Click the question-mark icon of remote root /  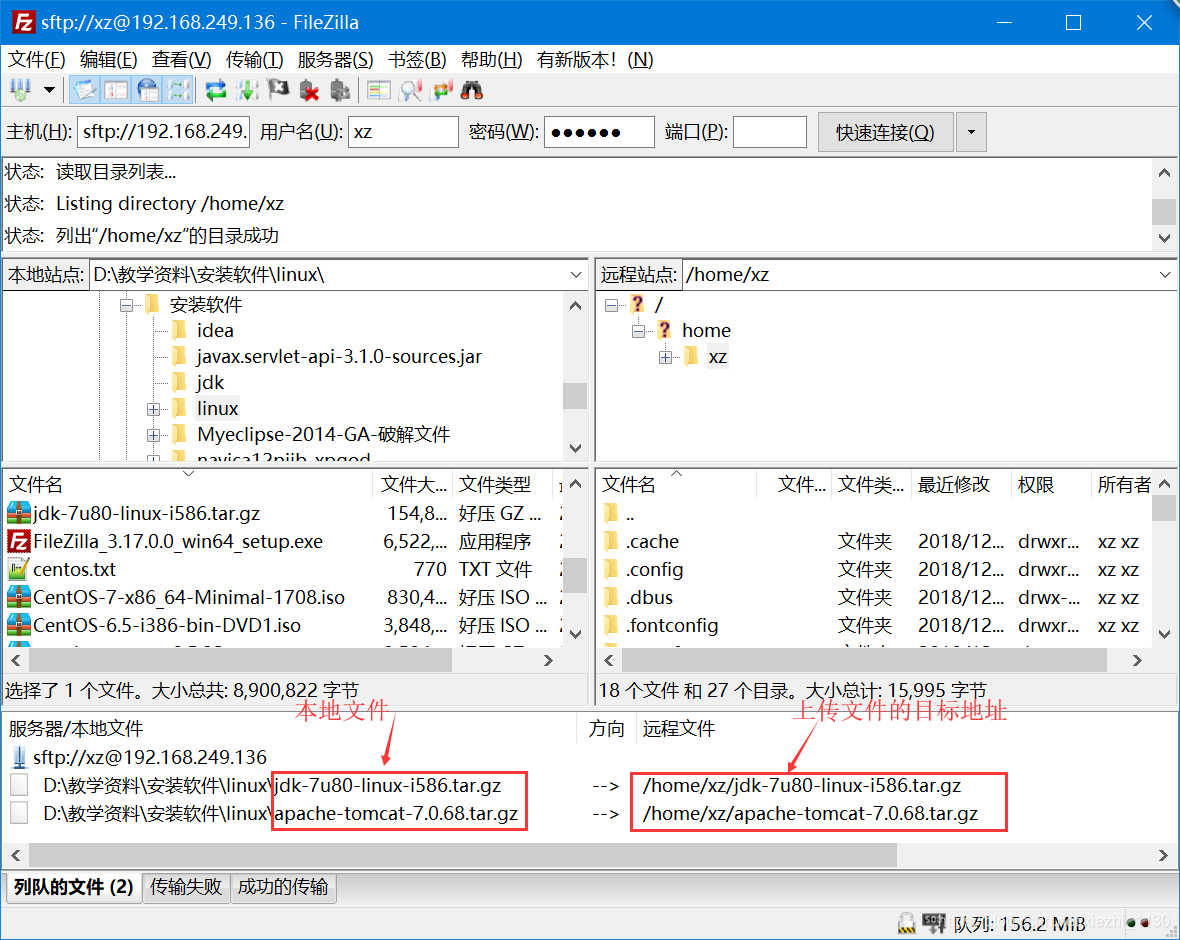tap(637, 304)
